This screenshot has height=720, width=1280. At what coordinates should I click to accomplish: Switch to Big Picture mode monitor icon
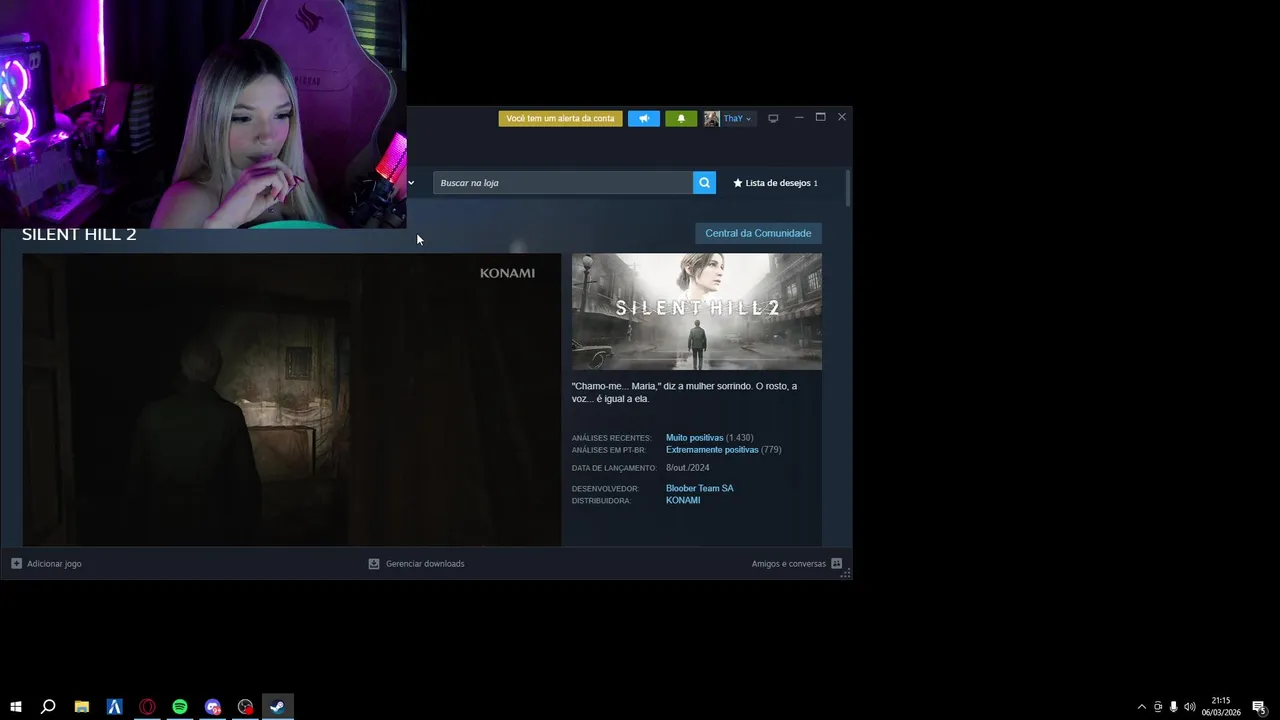(x=773, y=118)
